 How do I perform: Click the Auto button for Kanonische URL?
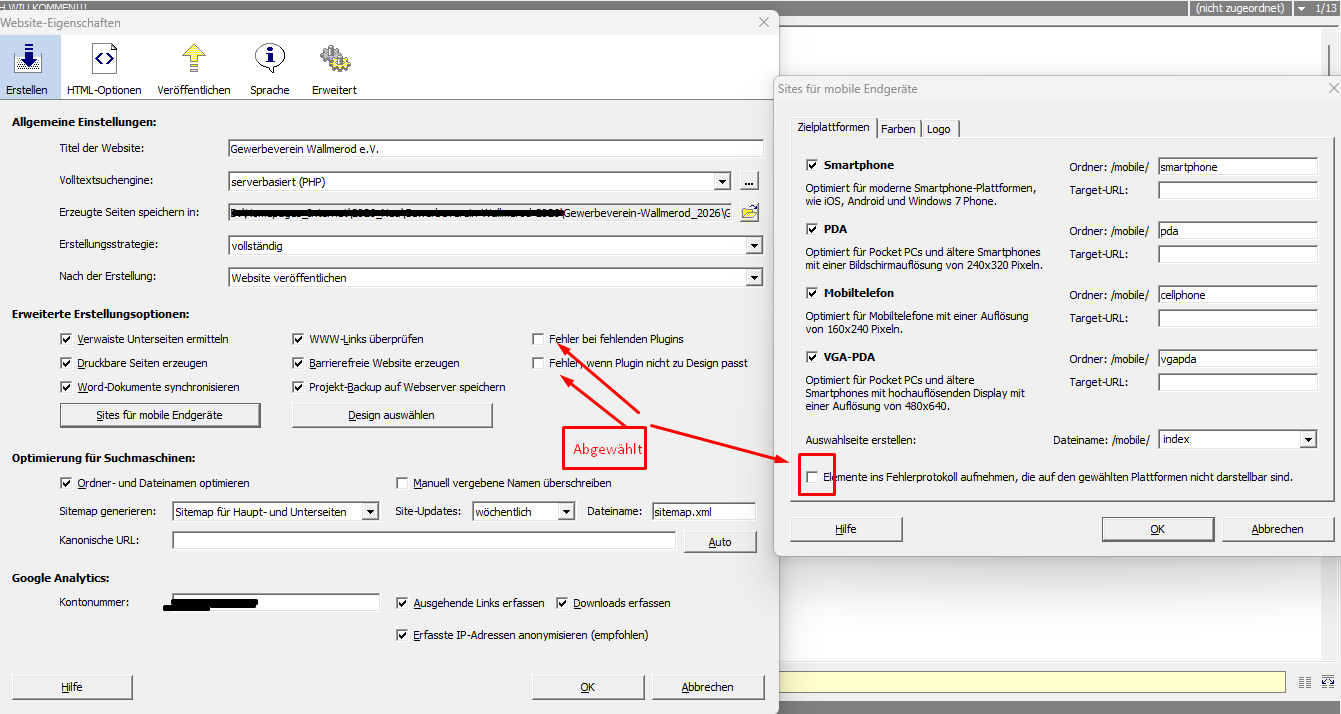point(720,542)
